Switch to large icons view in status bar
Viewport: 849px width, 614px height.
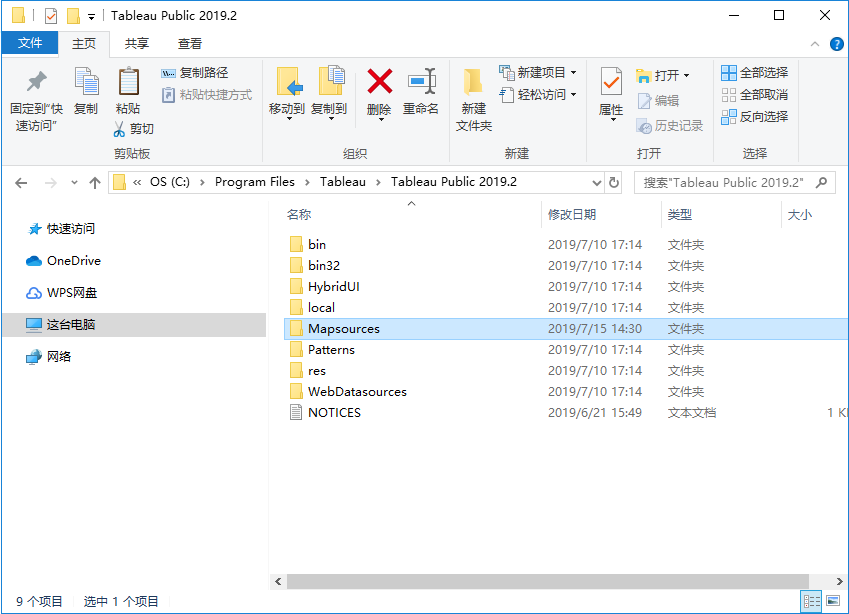(x=833, y=601)
